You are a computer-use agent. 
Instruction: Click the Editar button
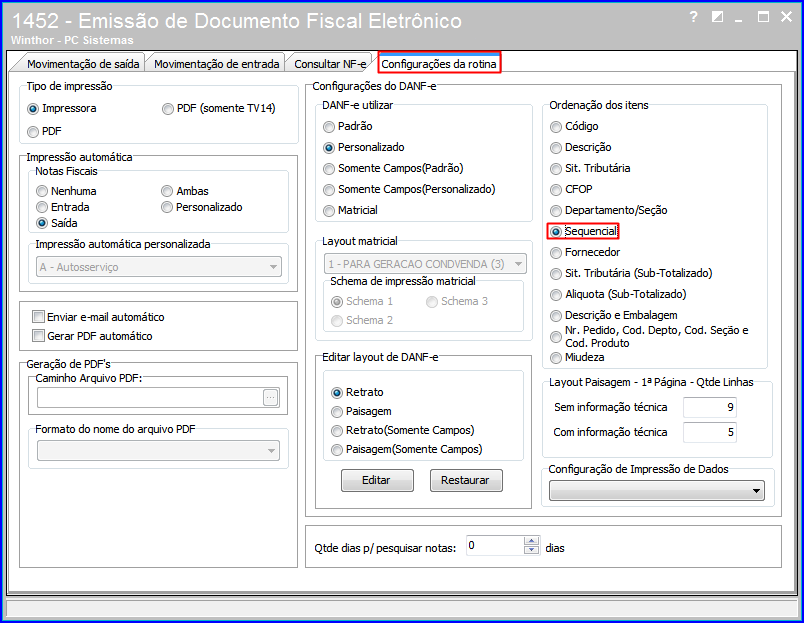click(x=377, y=480)
